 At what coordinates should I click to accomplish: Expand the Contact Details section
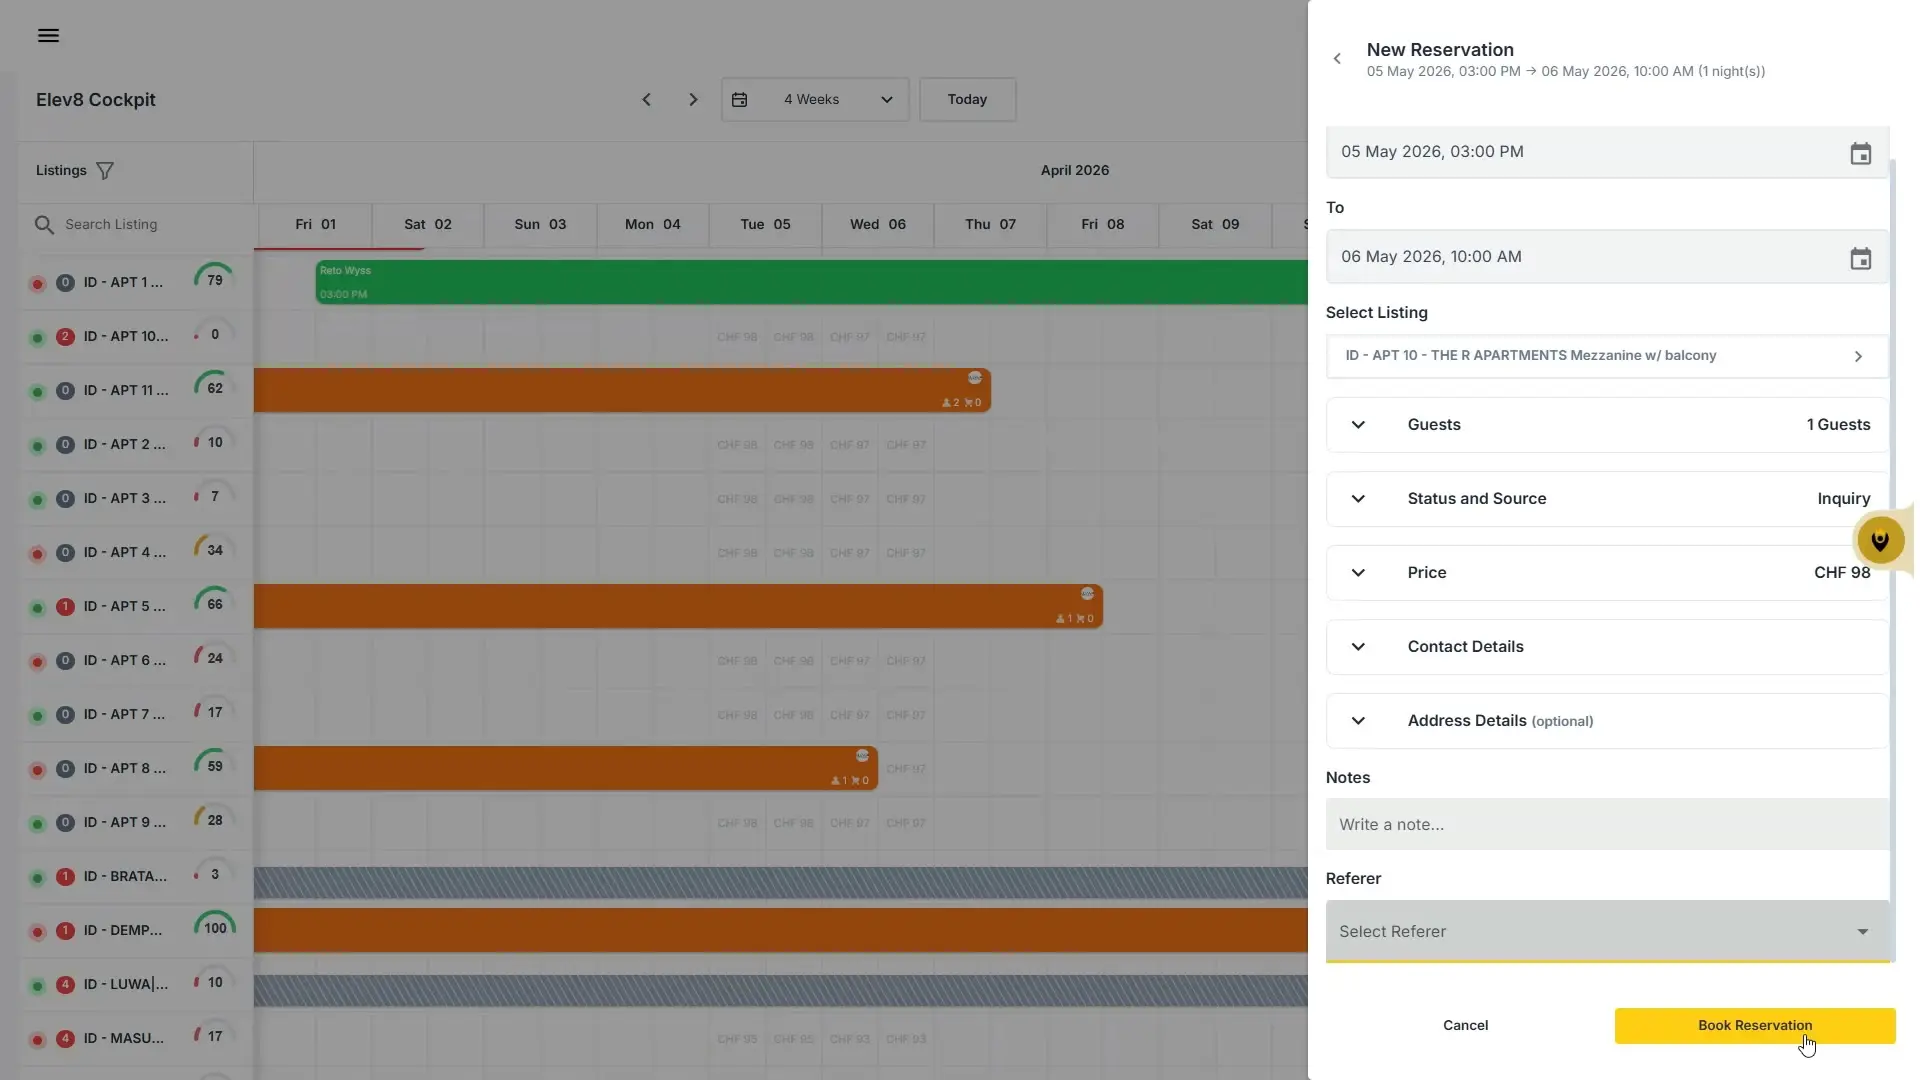pyautogui.click(x=1606, y=647)
